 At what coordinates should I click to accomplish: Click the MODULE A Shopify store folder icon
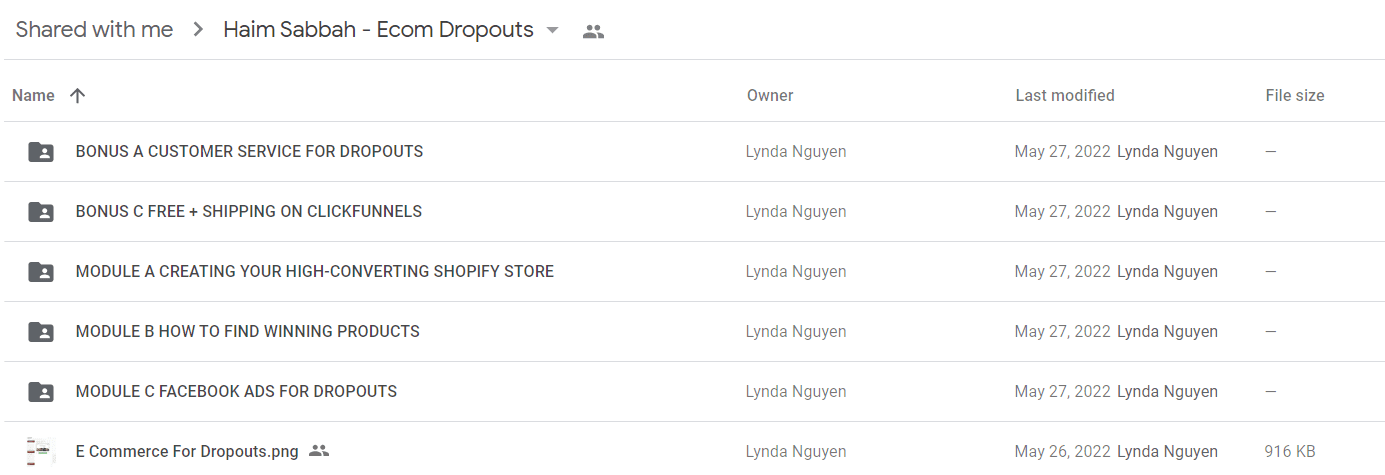41,272
